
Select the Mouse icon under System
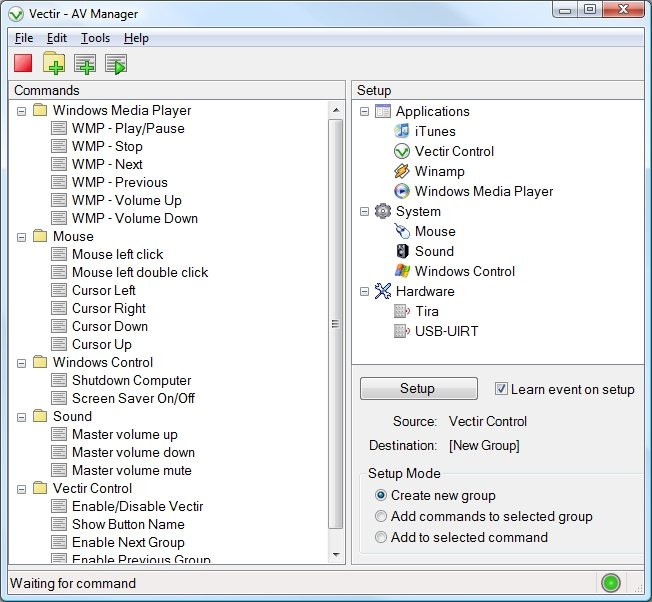[x=402, y=231]
